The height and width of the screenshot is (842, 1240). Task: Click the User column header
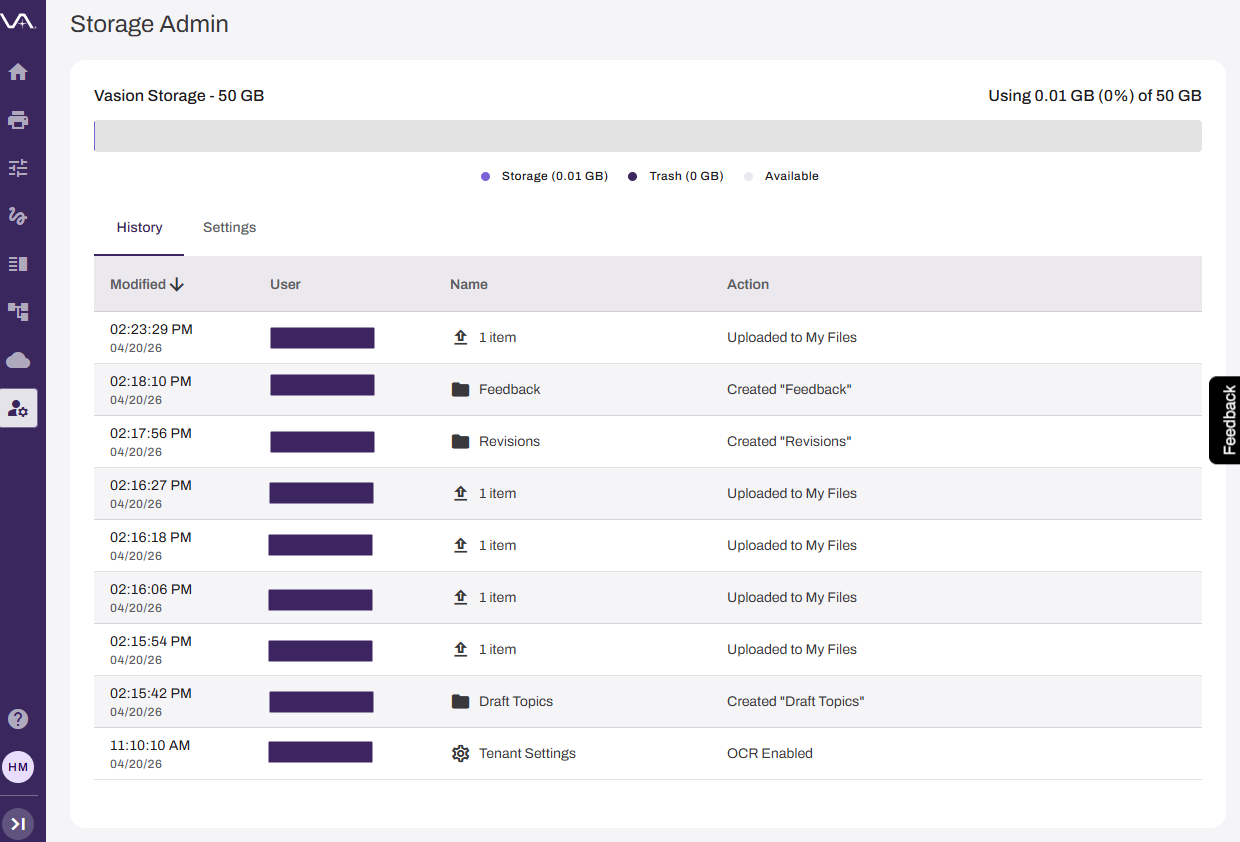285,284
